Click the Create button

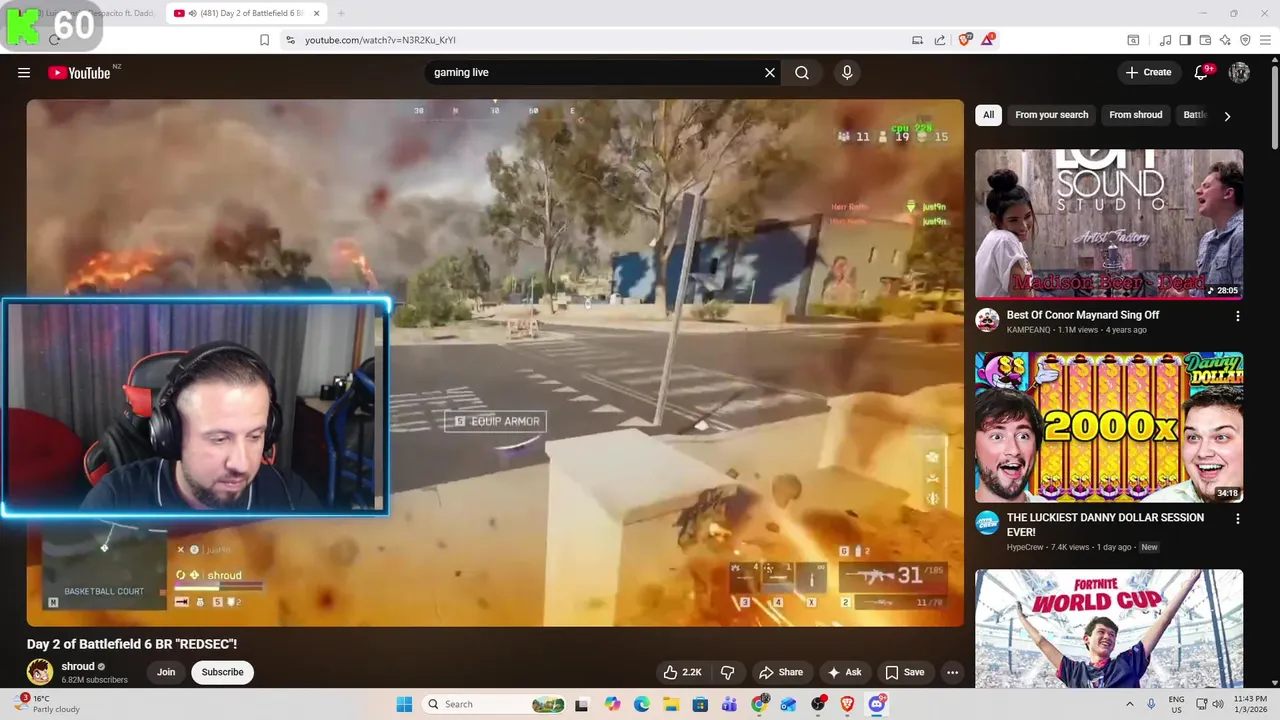point(1148,72)
